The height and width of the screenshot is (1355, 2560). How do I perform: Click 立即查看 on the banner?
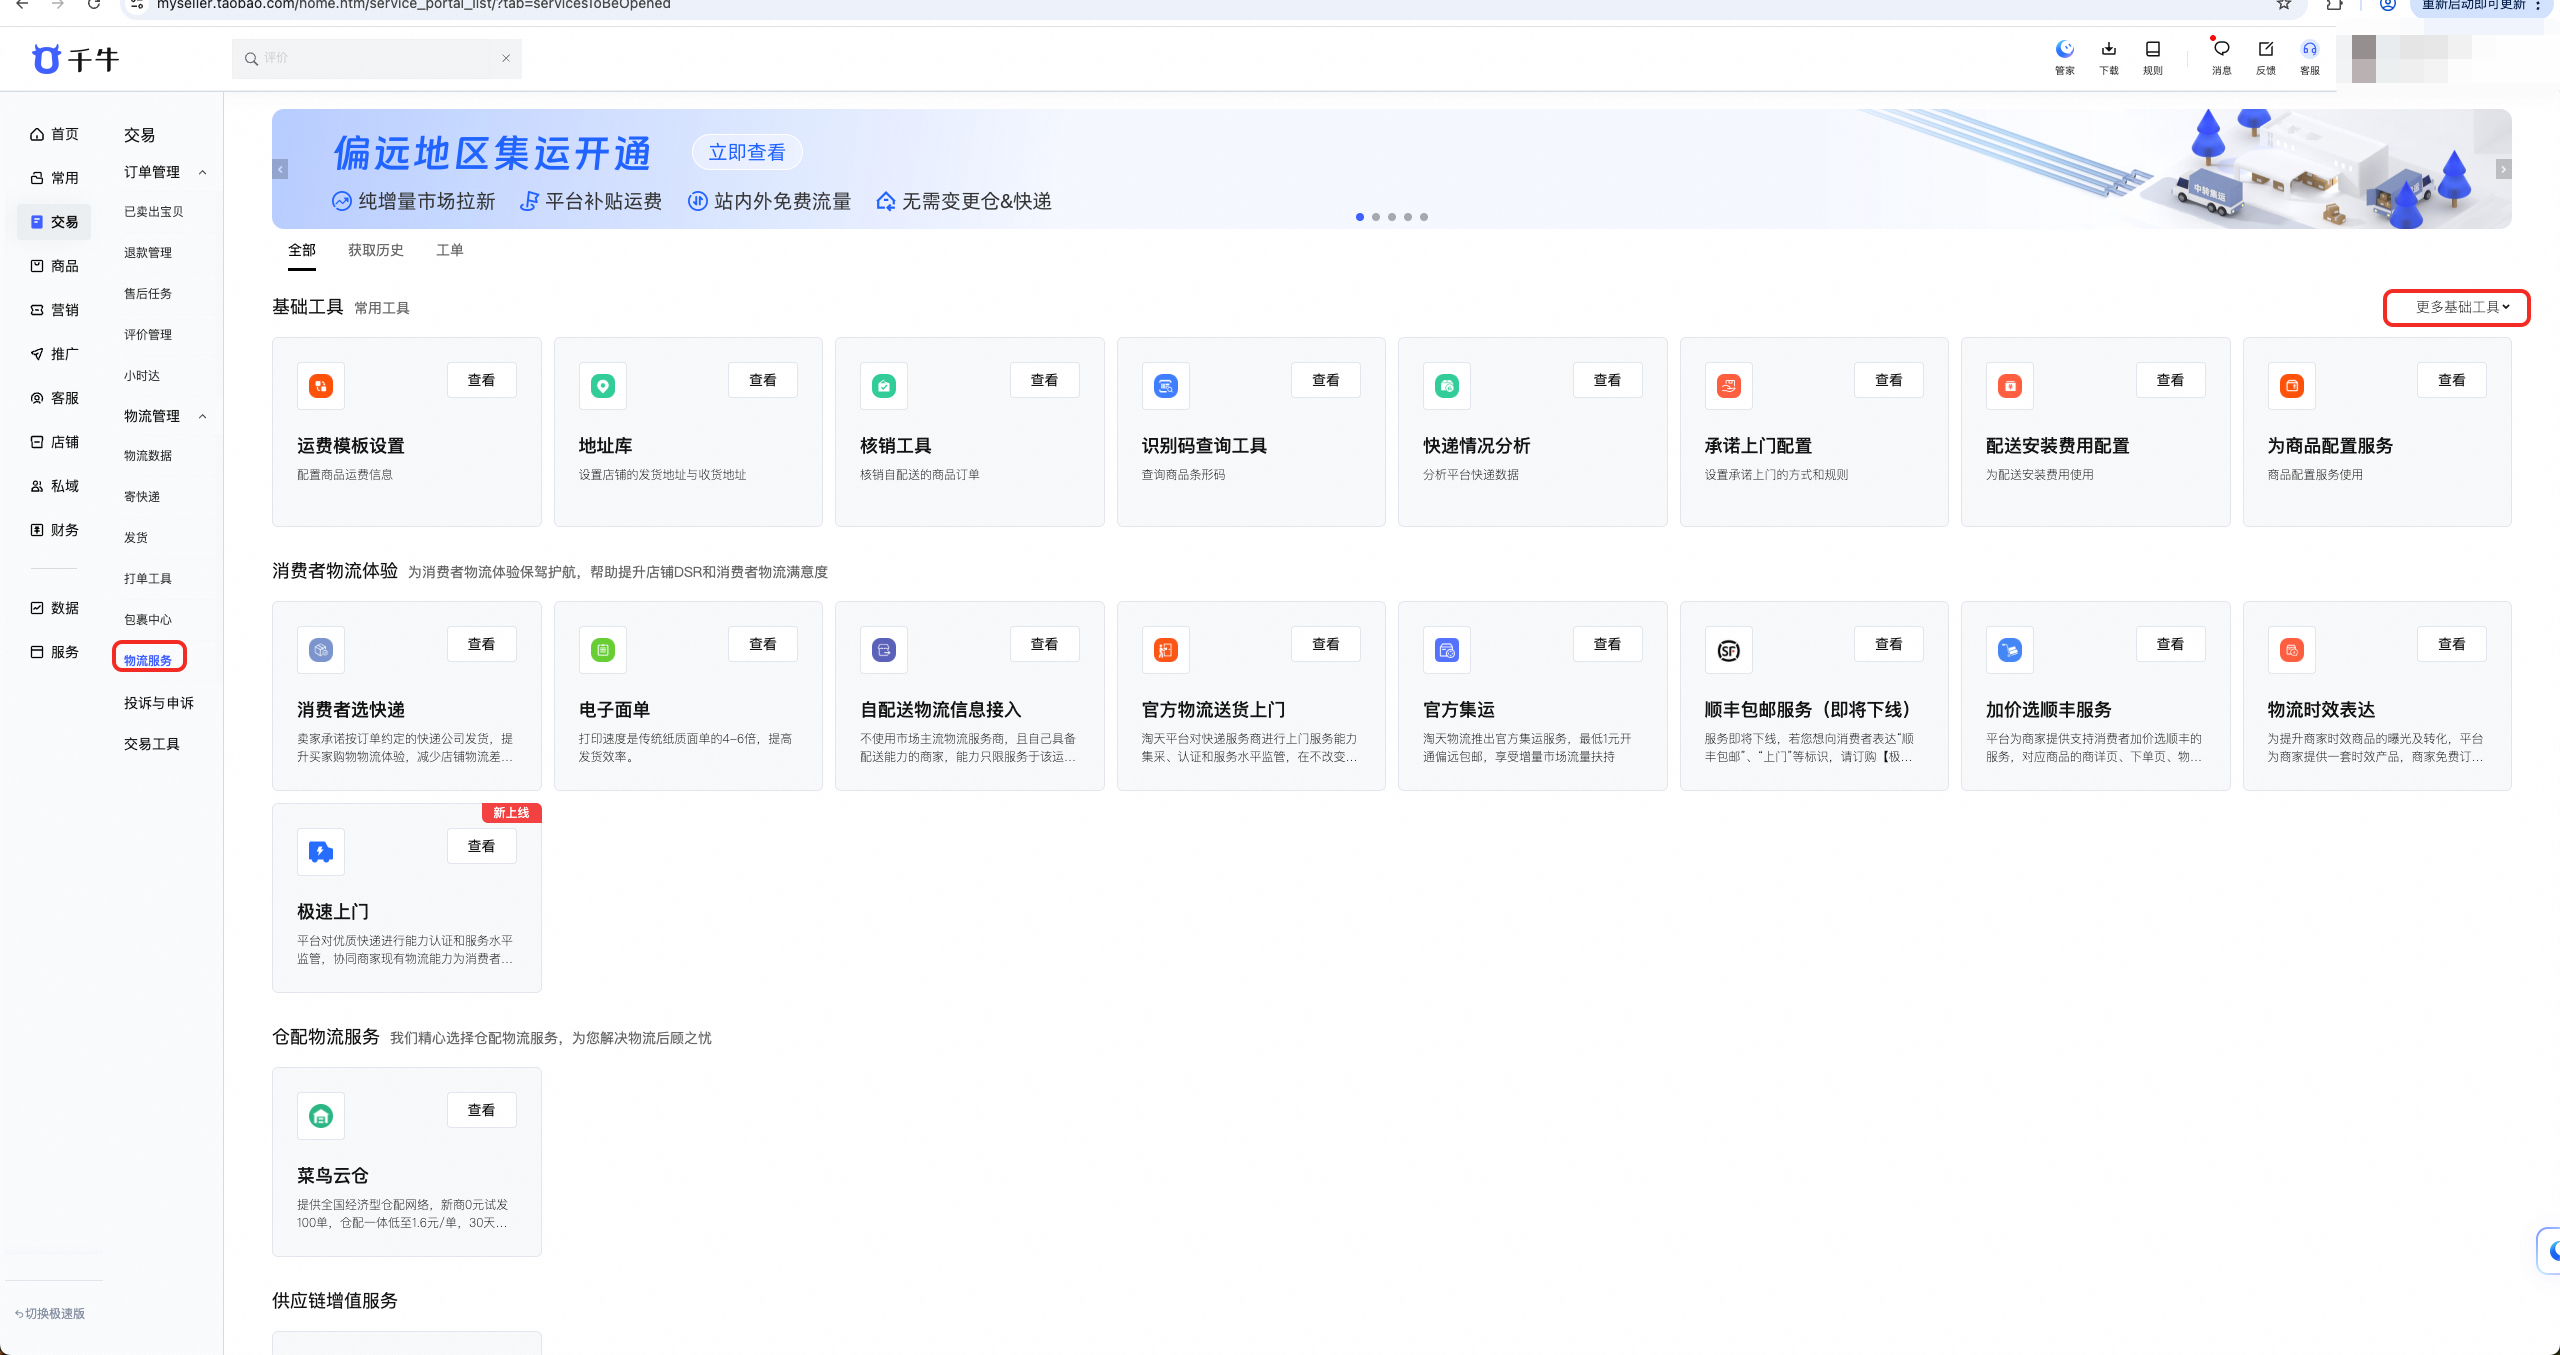pos(747,152)
